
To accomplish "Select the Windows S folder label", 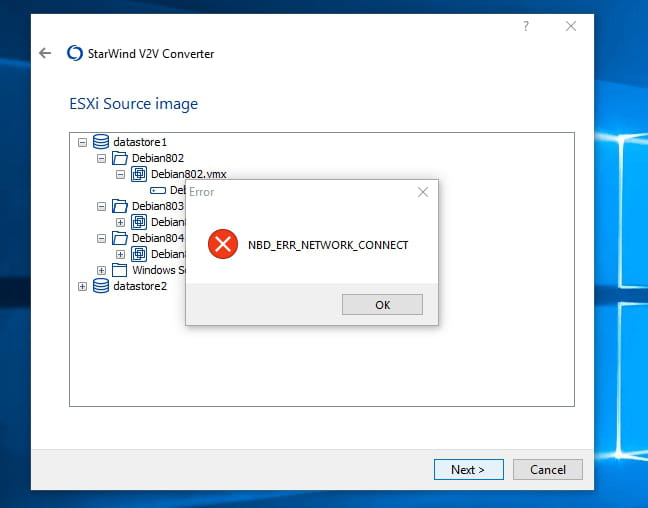I will tap(159, 270).
